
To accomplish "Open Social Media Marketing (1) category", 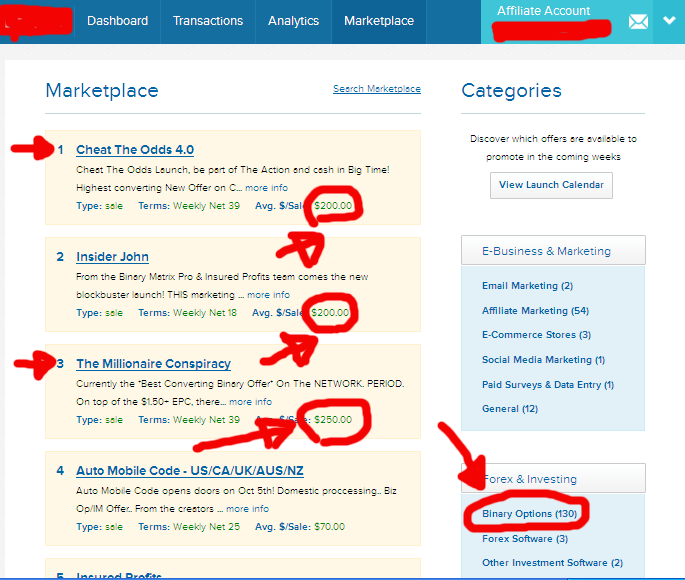I will (543, 360).
